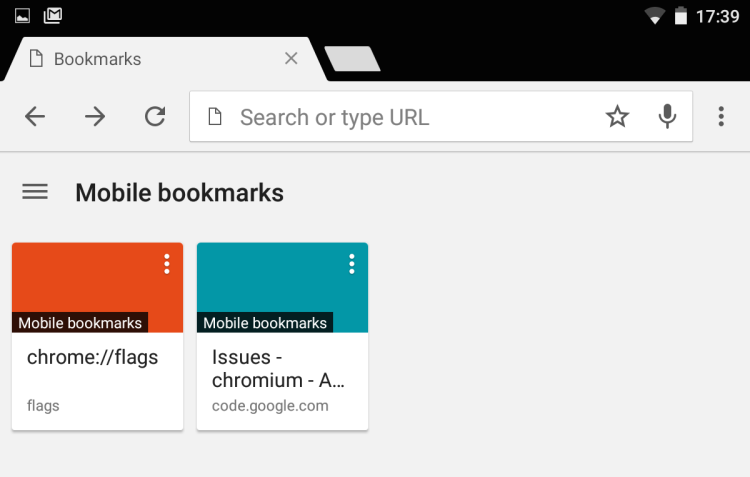Tap the orange thumbnail of flags bookmark

pos(98,288)
